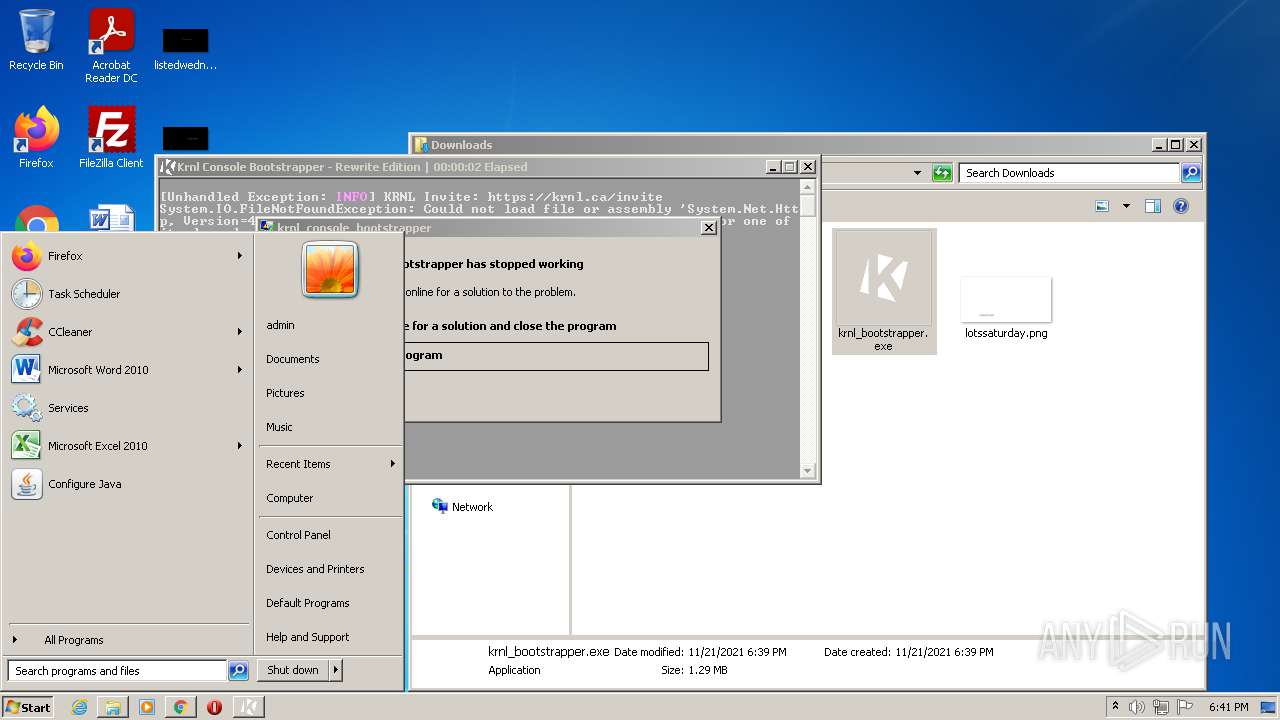
Task: Open view options dropdown arrow
Action: coord(1126,206)
